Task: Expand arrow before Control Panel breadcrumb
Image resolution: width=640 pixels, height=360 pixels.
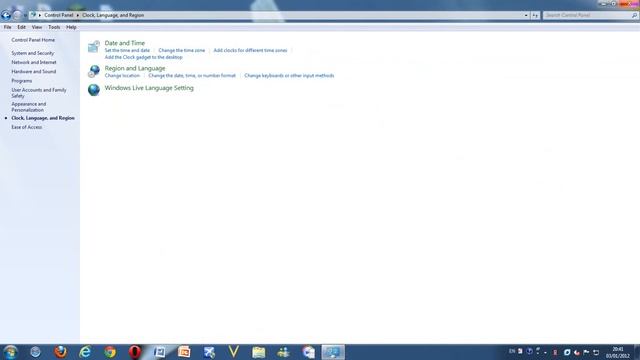Action: click(x=40, y=15)
